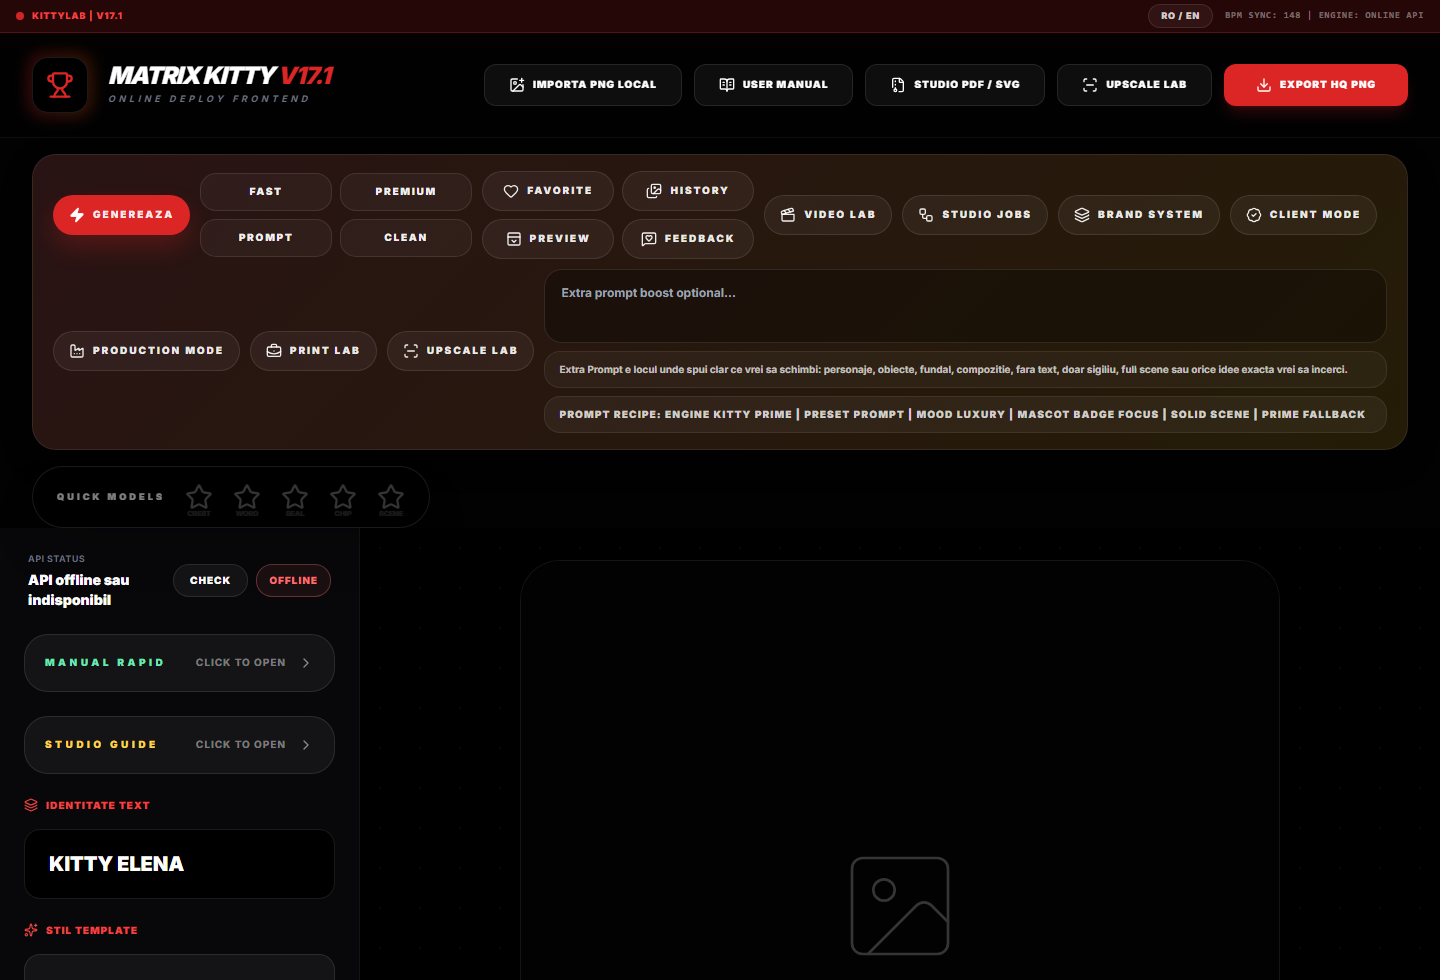Open Brand System

click(x=1139, y=215)
